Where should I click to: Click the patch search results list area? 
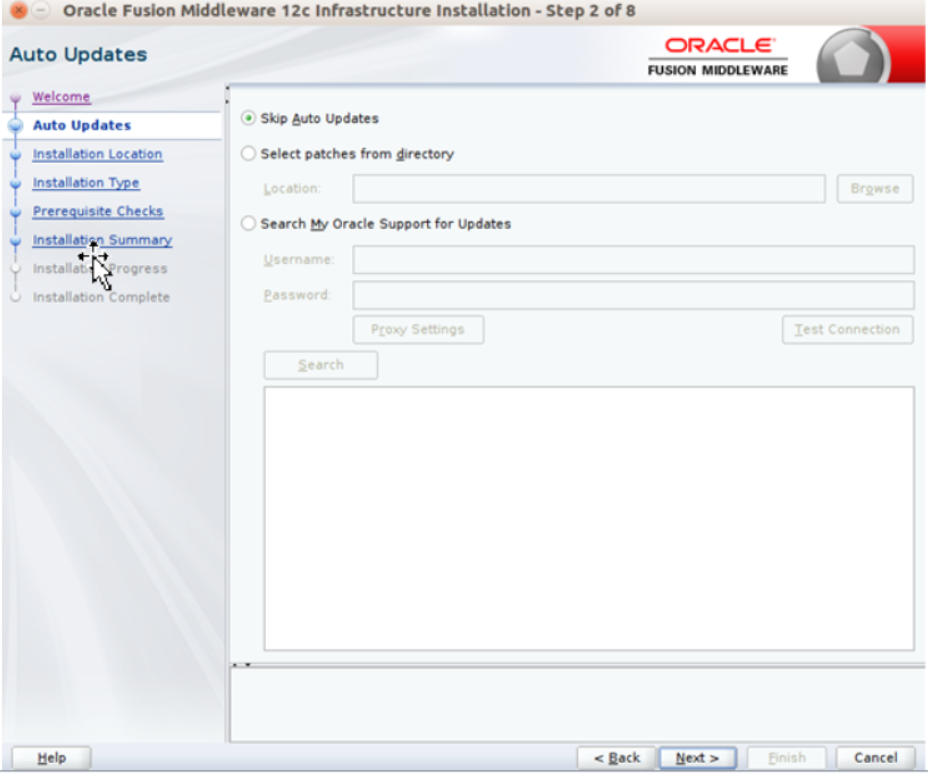(589, 518)
